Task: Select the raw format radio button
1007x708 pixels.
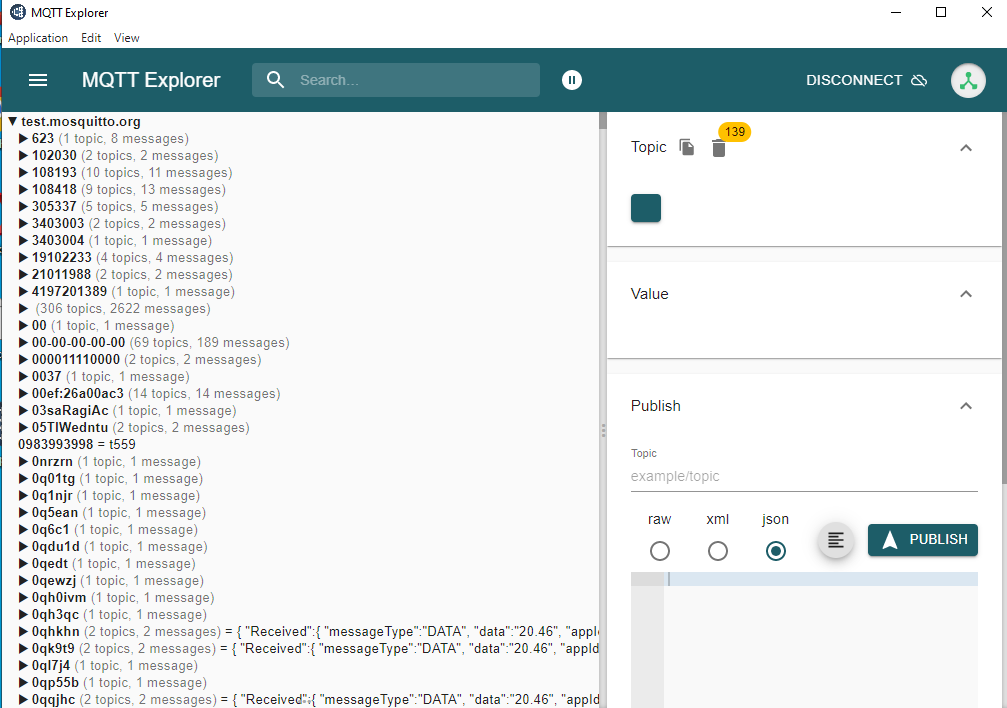Action: (660, 551)
